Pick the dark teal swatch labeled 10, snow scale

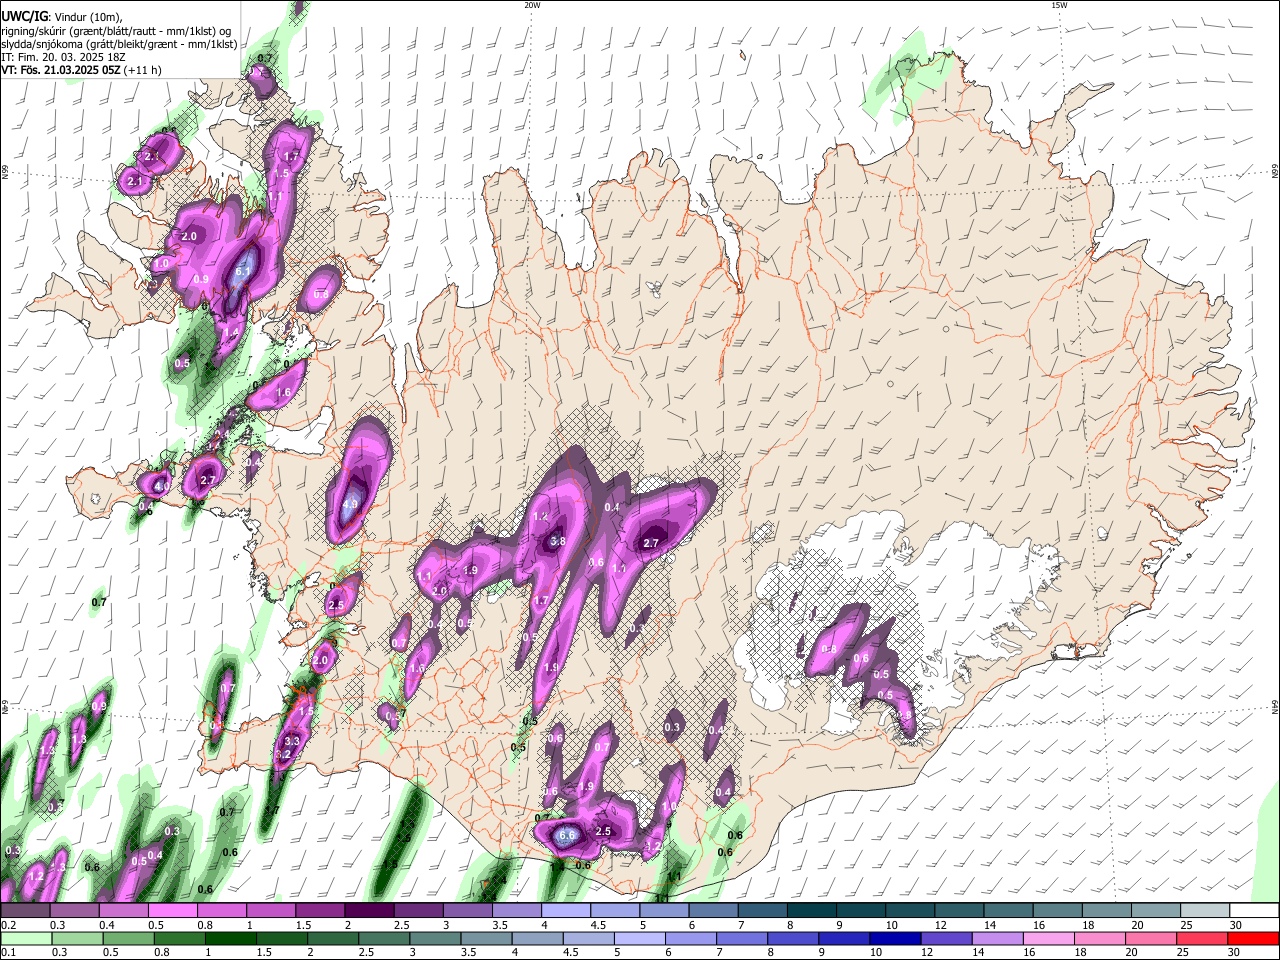(x=910, y=911)
